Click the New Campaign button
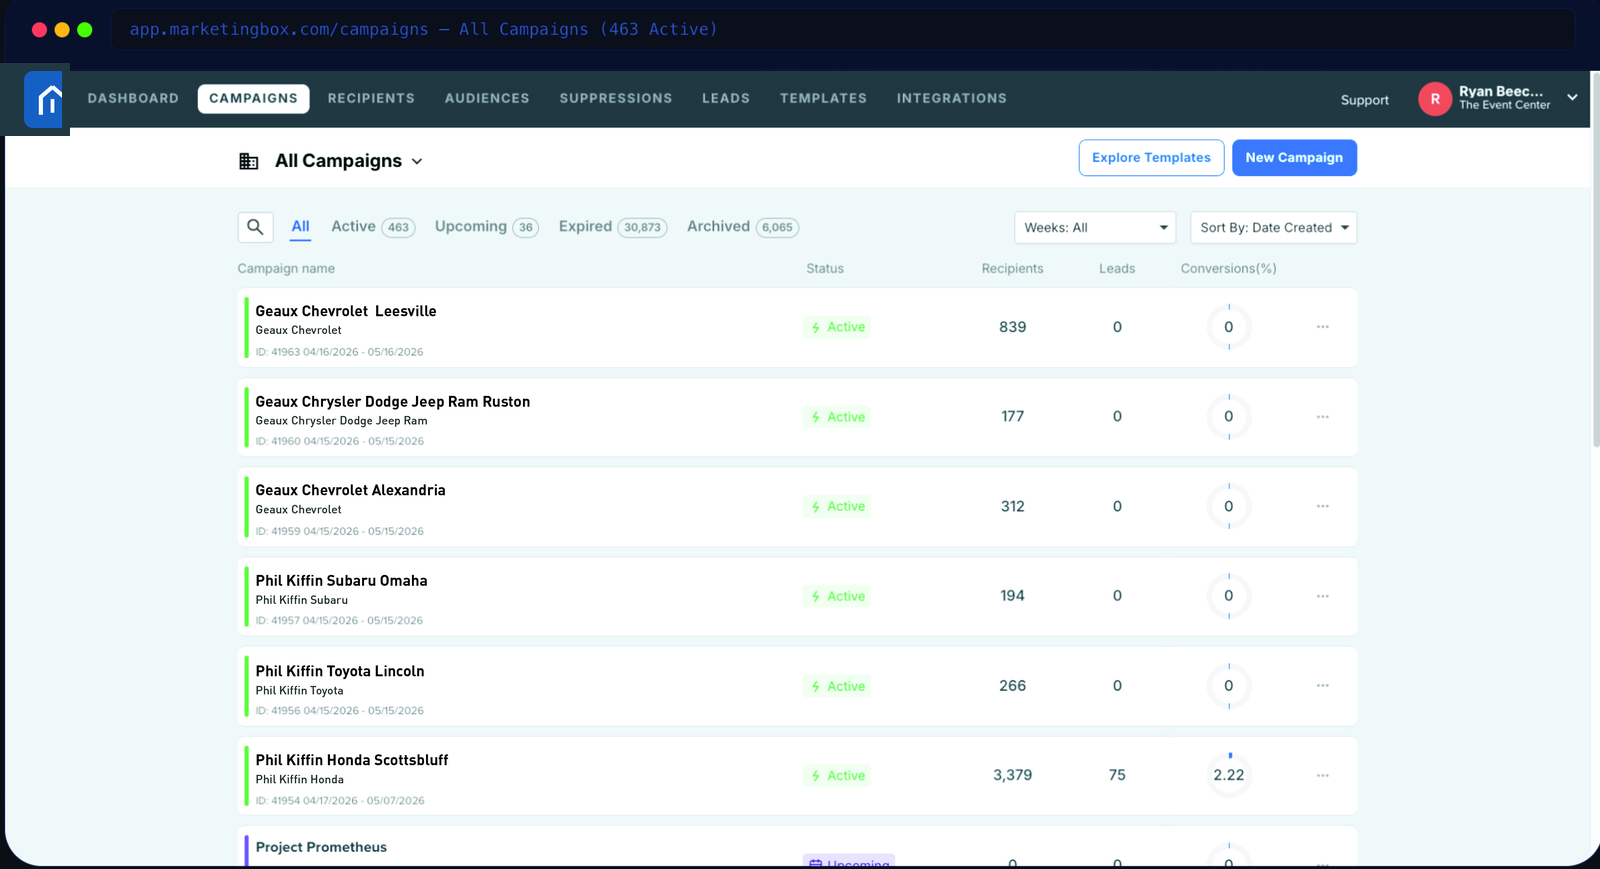1600x869 pixels. point(1294,158)
